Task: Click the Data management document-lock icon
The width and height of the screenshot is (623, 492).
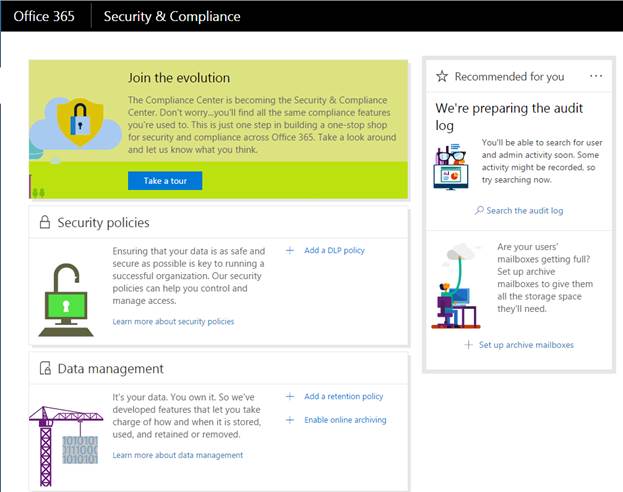Action: click(x=44, y=369)
